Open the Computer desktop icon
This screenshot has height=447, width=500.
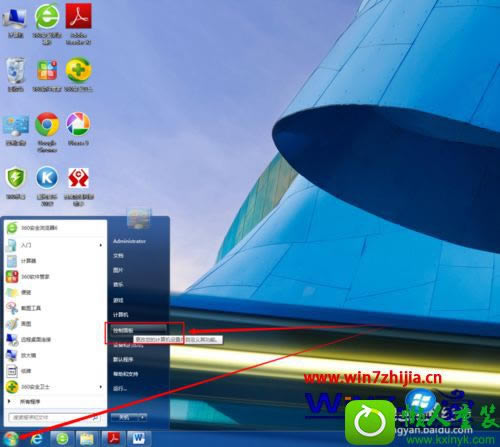coord(15,23)
